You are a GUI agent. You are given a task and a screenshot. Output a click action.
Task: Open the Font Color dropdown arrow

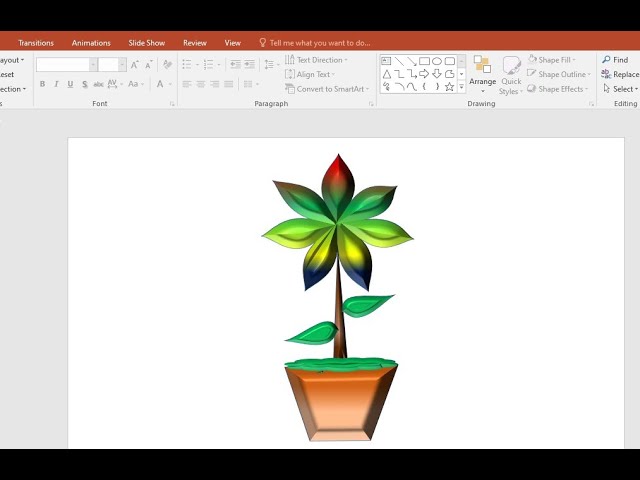pyautogui.click(x=170, y=84)
